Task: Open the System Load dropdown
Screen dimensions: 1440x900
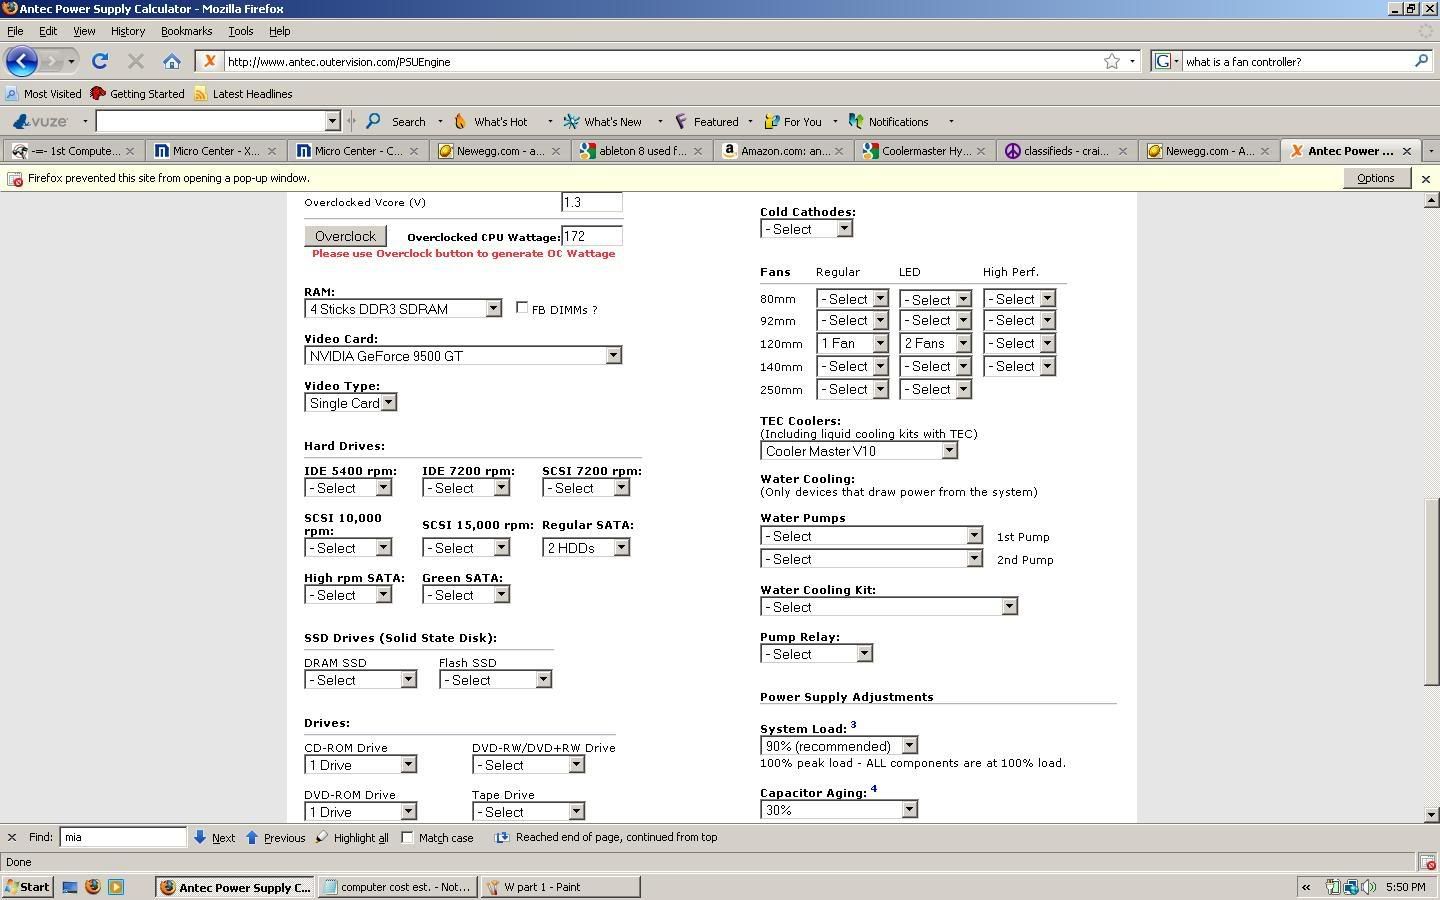Action: (840, 746)
